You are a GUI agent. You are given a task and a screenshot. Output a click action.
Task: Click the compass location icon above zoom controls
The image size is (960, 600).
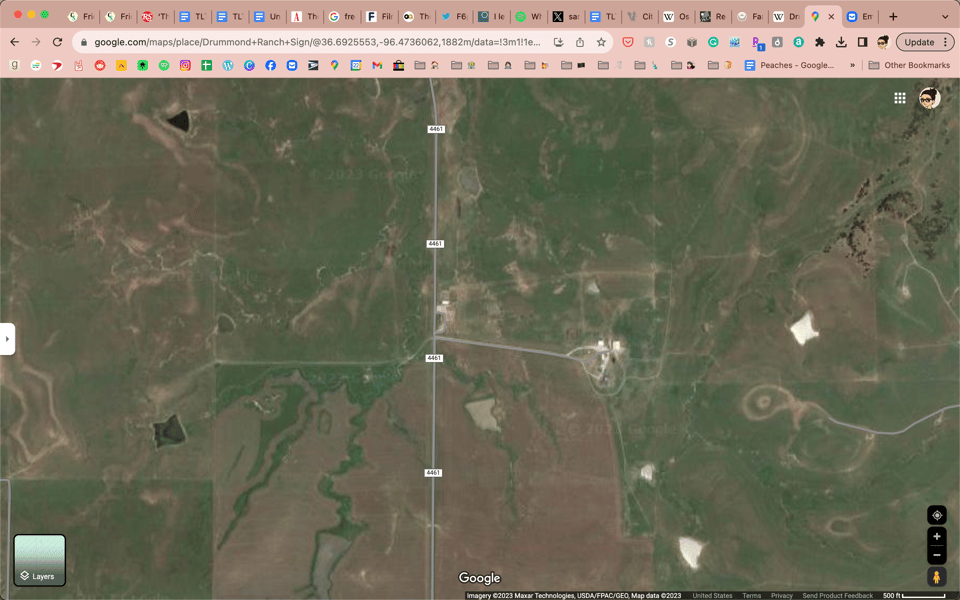pyautogui.click(x=936, y=514)
